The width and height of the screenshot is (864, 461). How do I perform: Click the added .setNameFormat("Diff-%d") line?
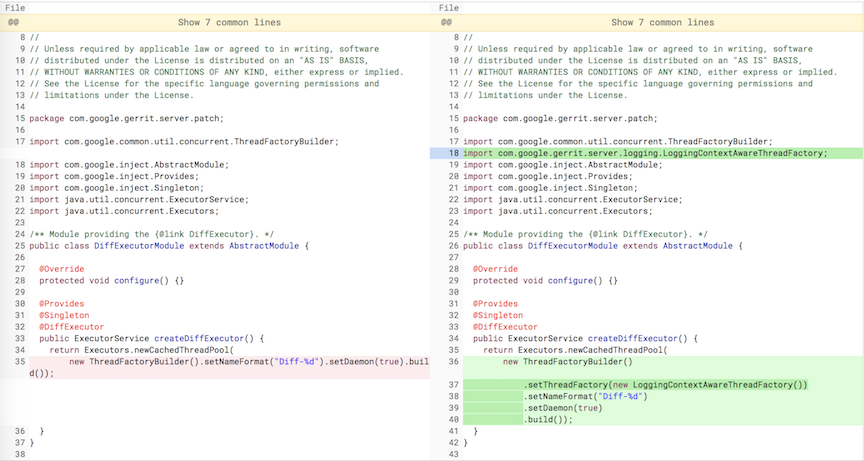tap(585, 396)
